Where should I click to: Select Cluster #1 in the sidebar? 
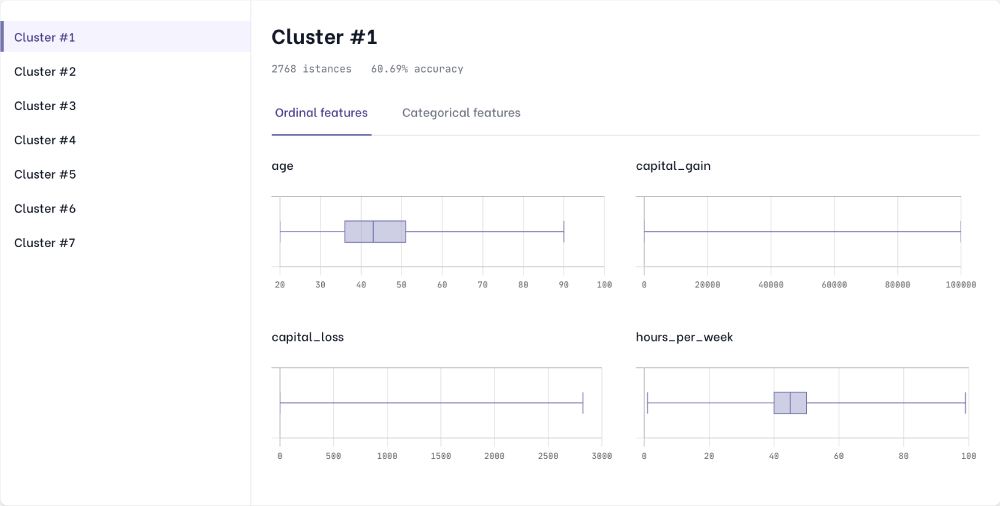pos(45,37)
